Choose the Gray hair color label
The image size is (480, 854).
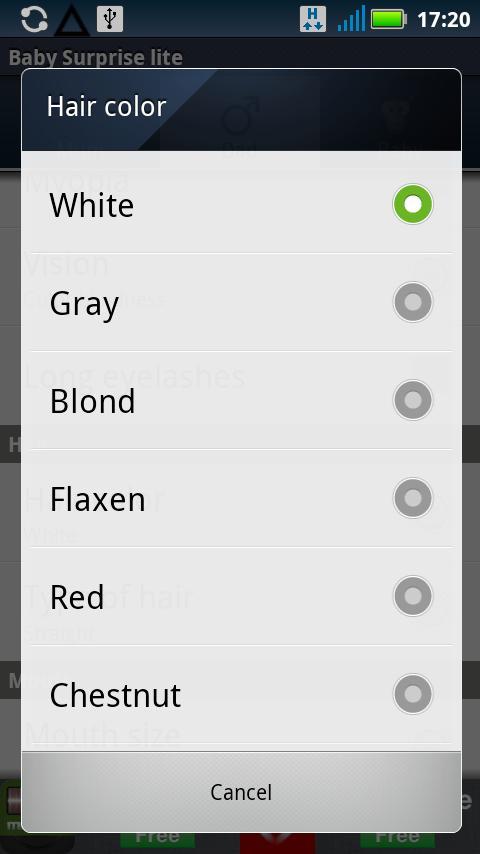pyautogui.click(x=84, y=305)
